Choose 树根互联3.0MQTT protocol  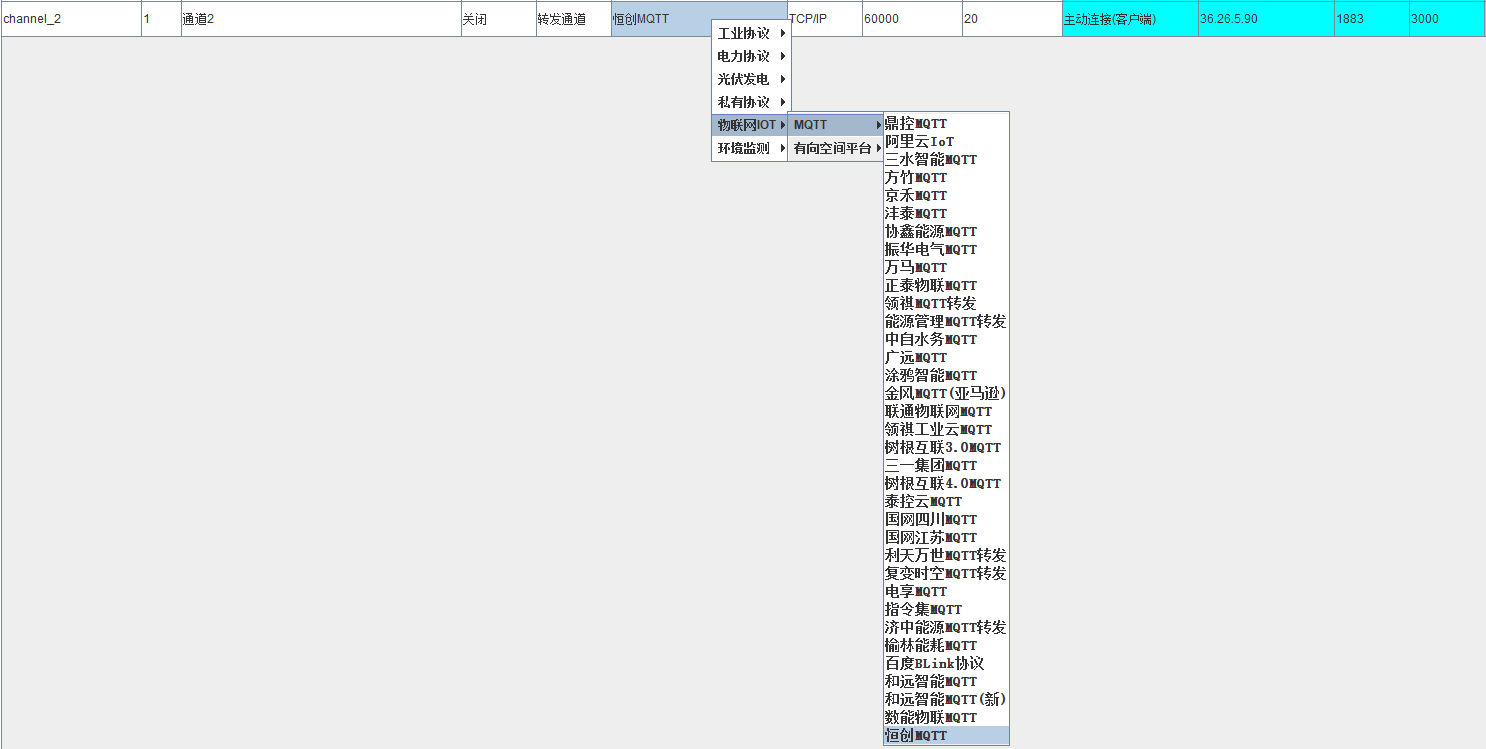coord(946,447)
